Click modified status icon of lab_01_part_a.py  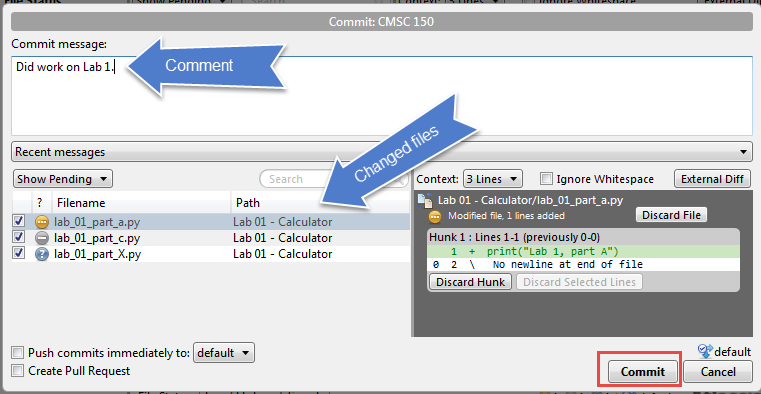[x=42, y=222]
